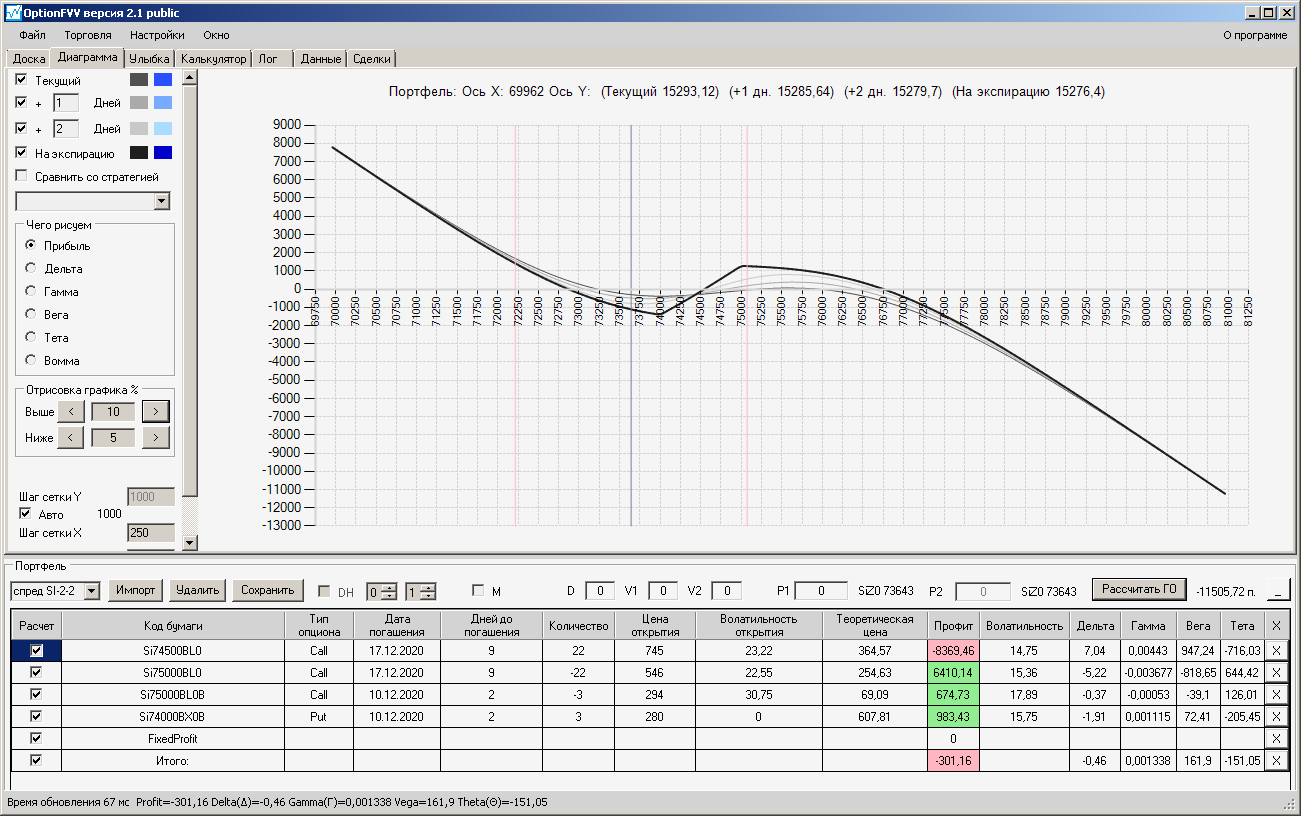Open the Торговля menu
Viewport: 1301px width, 816px height.
click(x=88, y=35)
